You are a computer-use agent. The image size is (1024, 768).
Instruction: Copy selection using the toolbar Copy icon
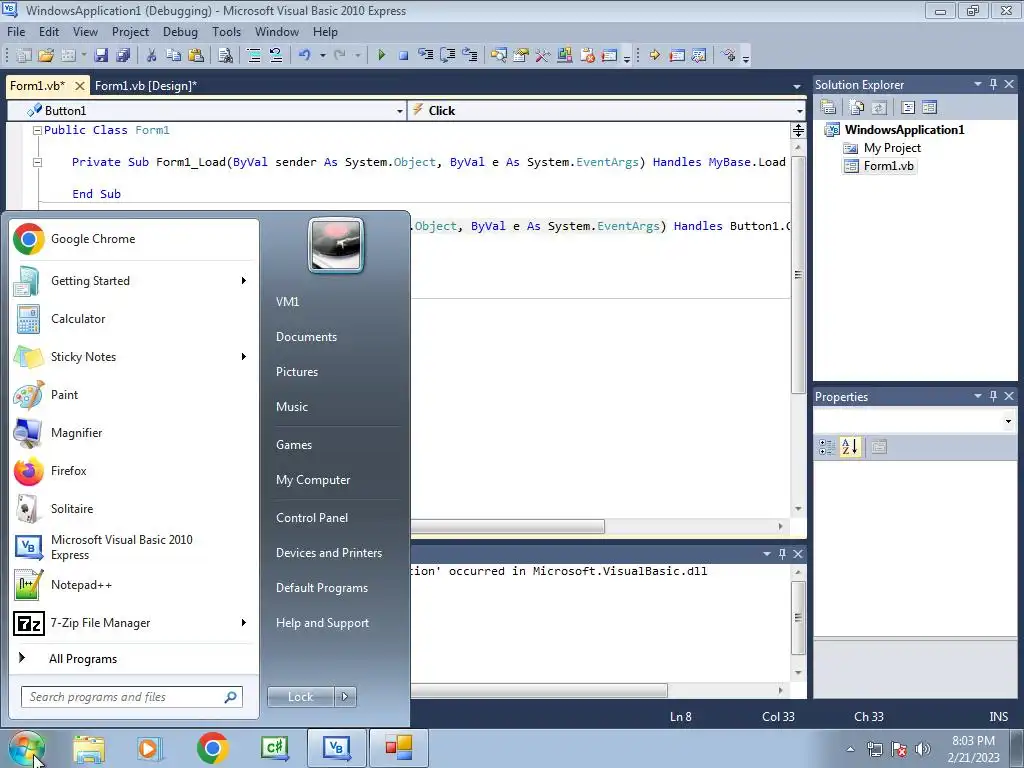click(x=174, y=56)
